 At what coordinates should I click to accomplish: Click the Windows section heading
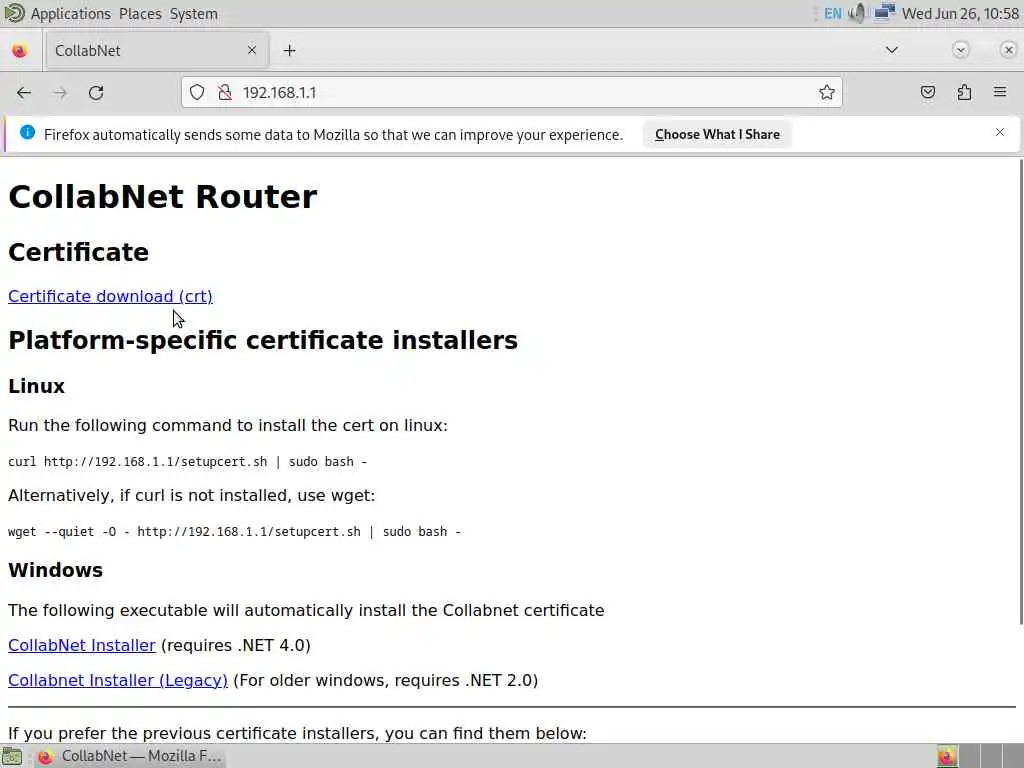point(56,570)
